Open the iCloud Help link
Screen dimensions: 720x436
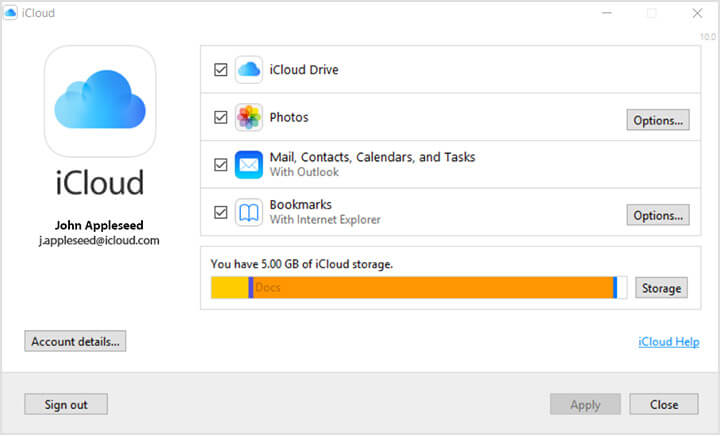[x=668, y=342]
